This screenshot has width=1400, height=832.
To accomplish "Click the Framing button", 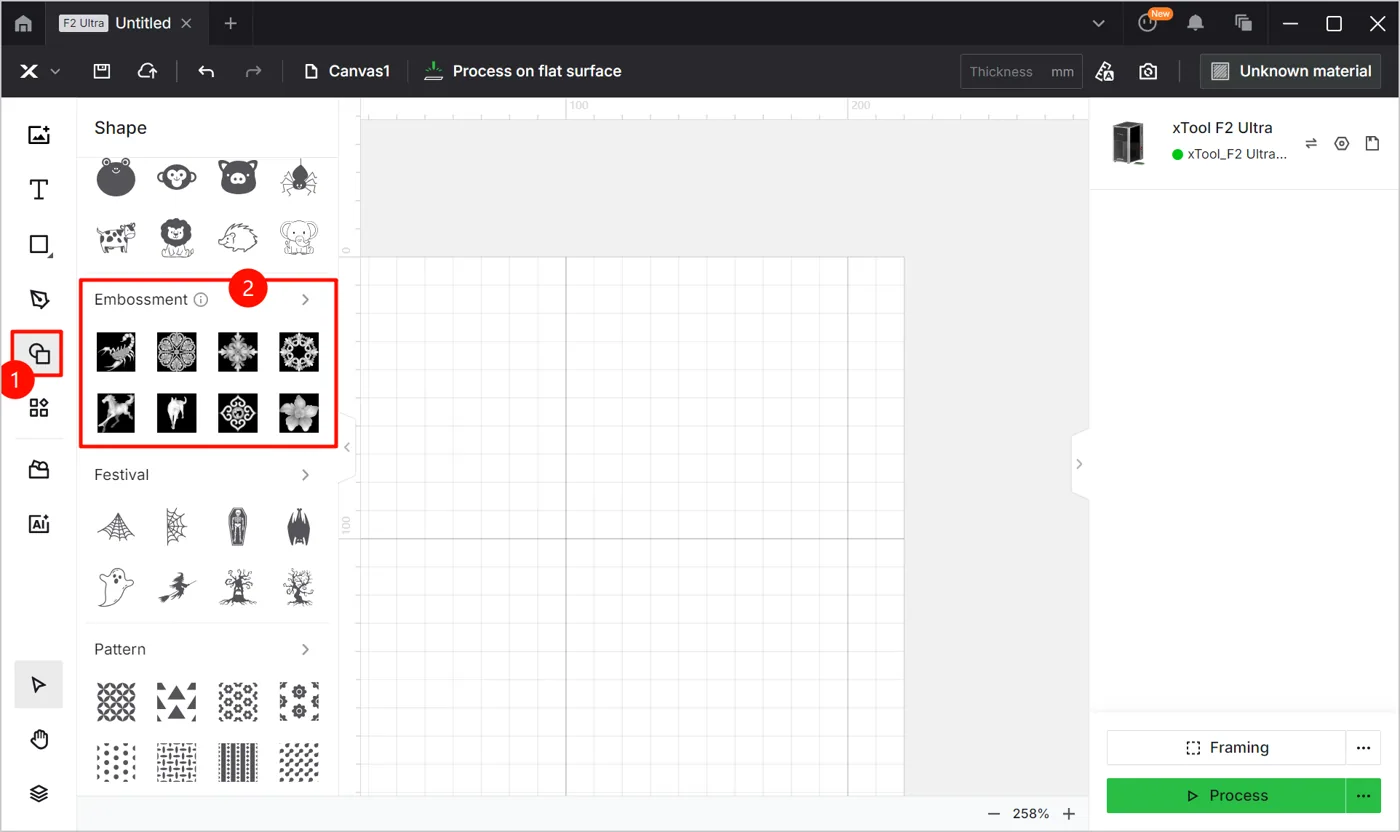I will click(1226, 747).
